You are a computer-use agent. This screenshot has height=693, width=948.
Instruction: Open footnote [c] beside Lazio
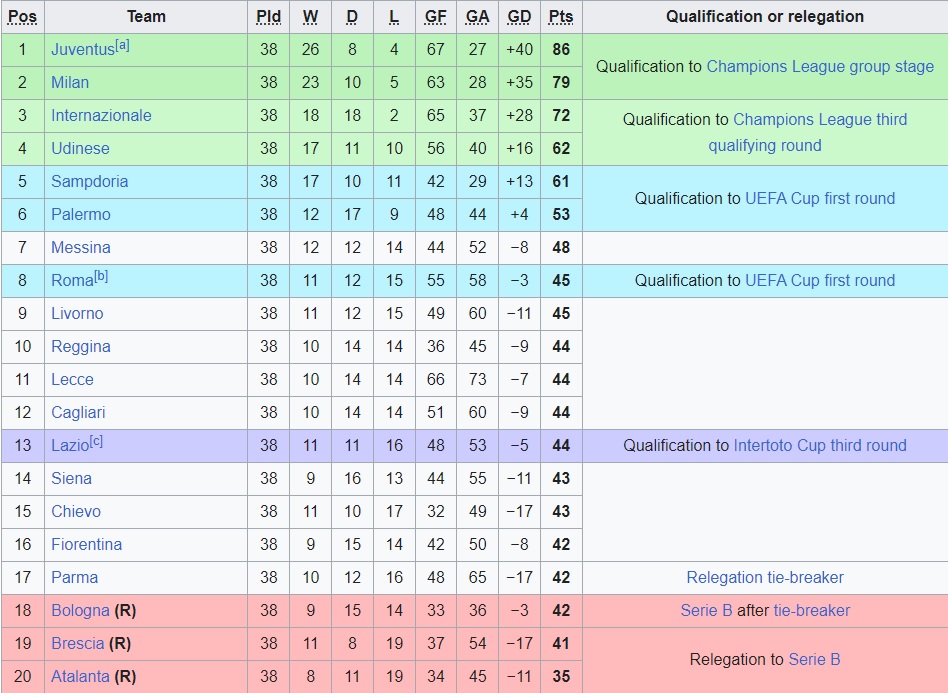(x=96, y=441)
